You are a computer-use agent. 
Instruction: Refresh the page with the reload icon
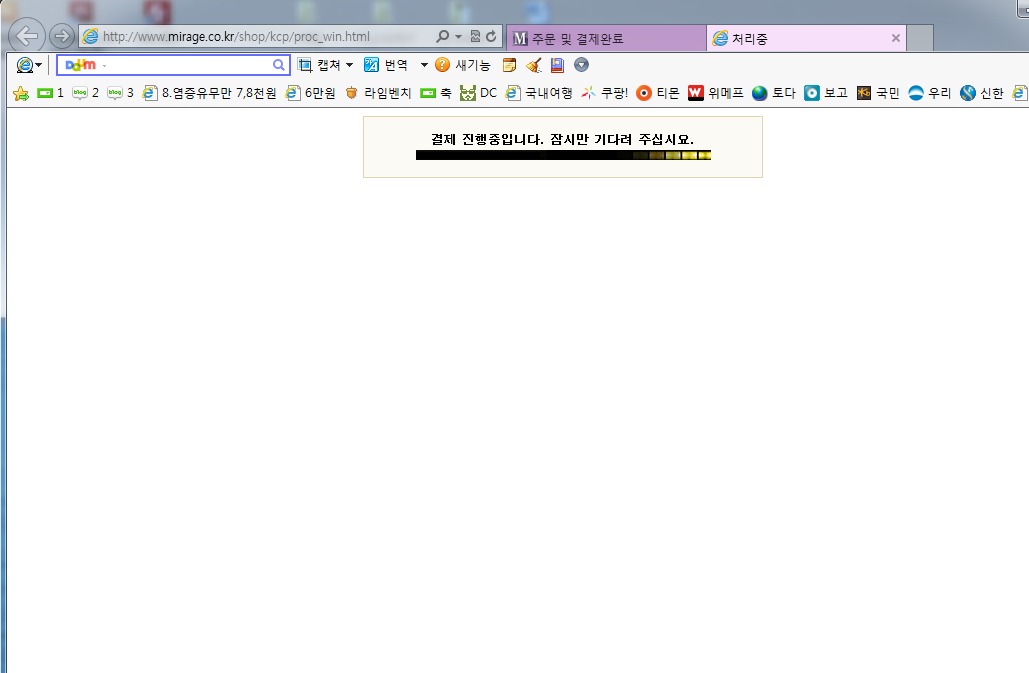491,37
